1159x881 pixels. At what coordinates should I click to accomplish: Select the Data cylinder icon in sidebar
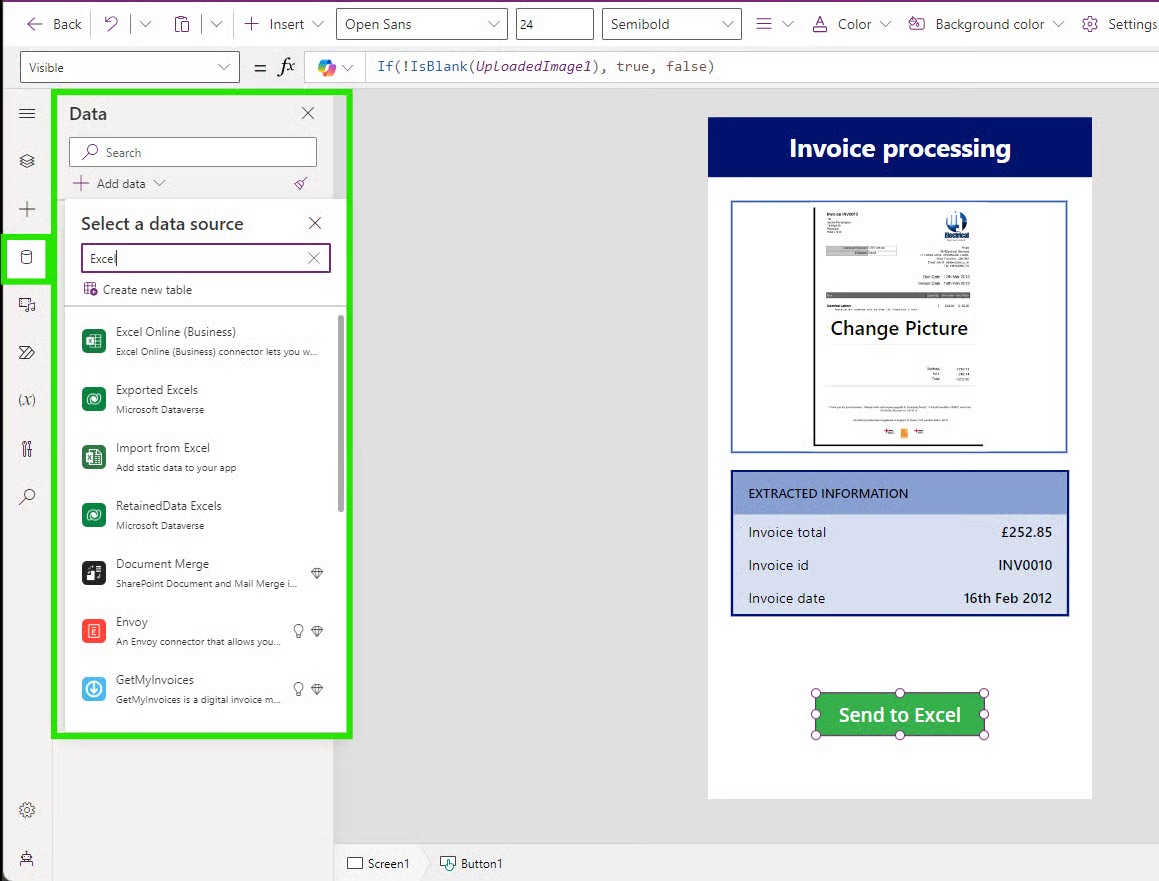27,257
